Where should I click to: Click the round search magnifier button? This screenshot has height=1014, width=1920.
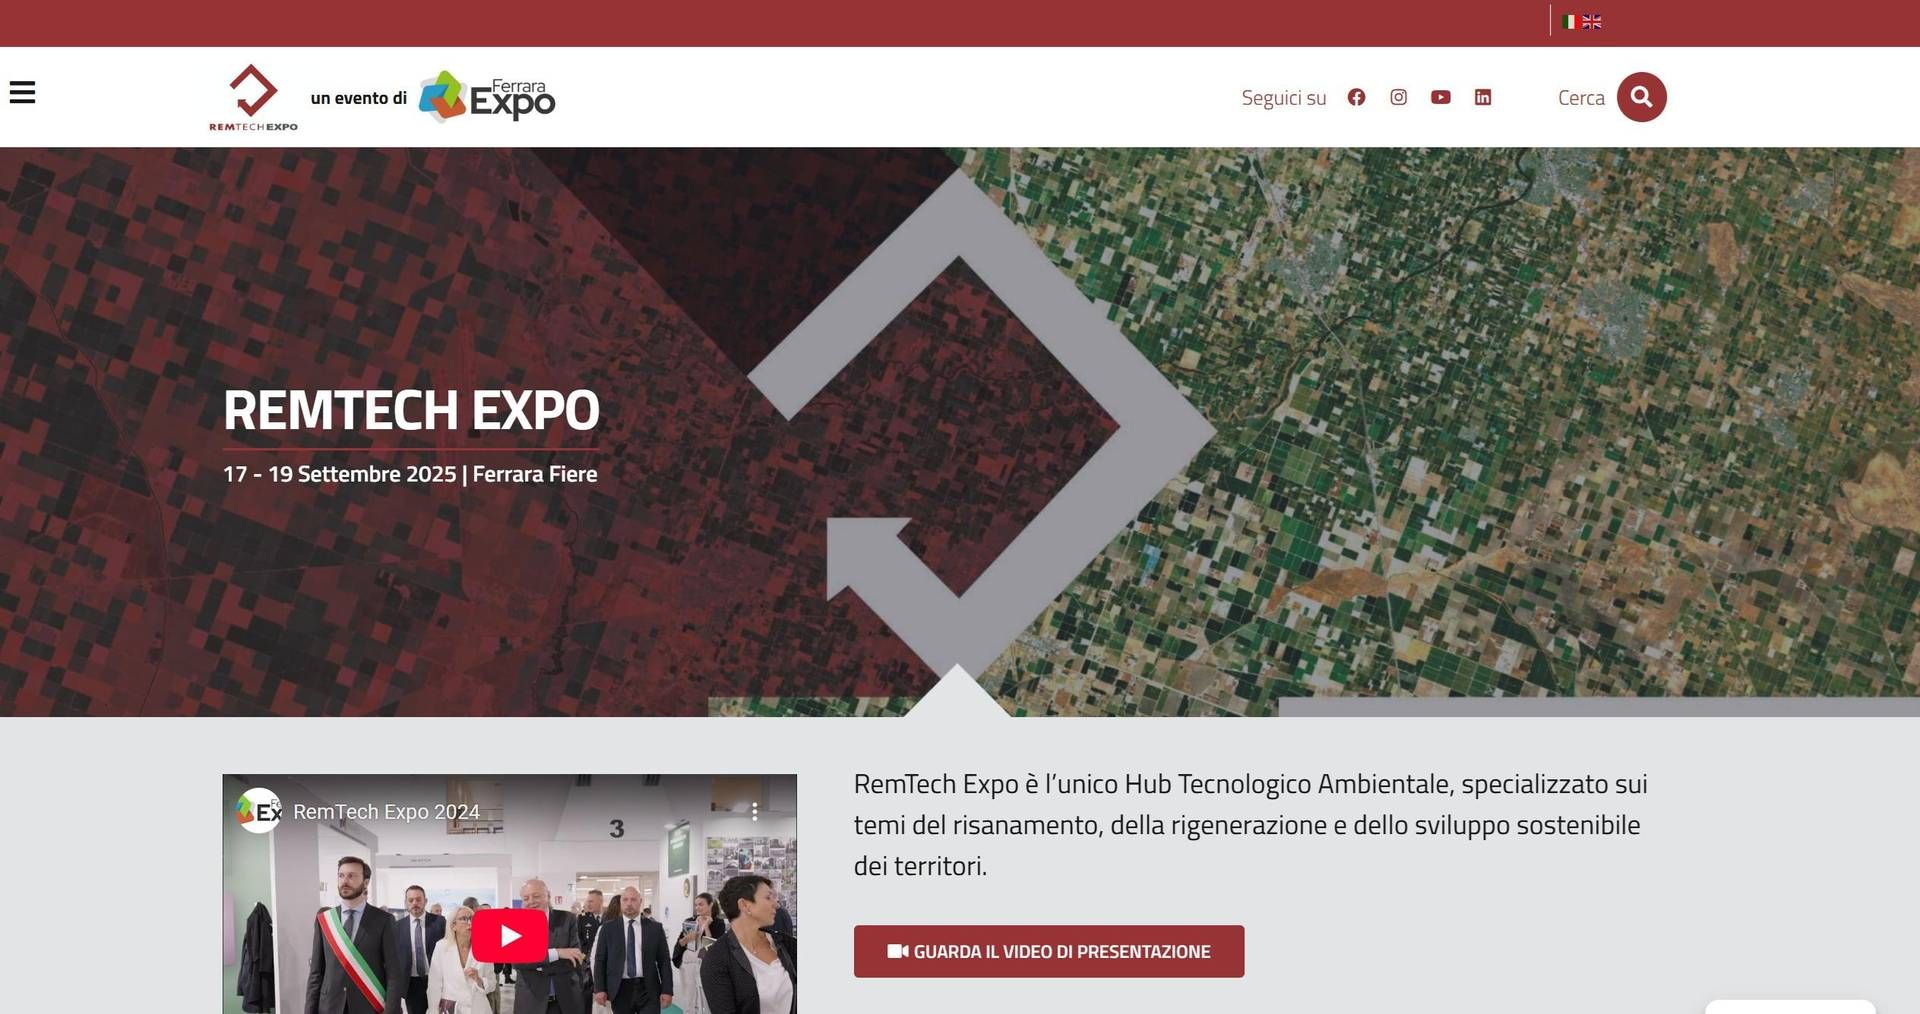point(1641,97)
